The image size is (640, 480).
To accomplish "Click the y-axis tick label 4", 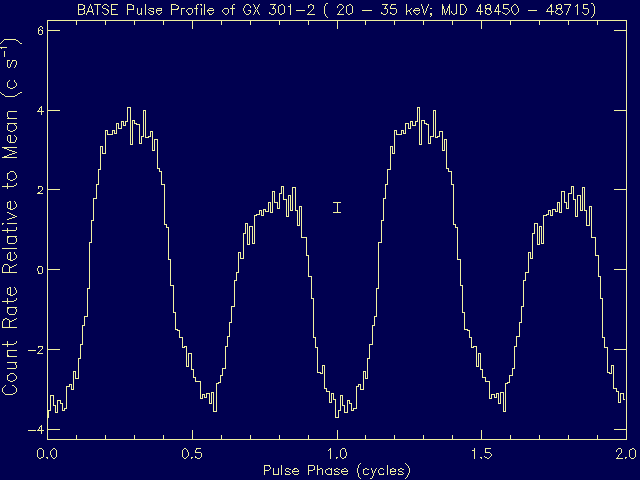I will (x=38, y=110).
